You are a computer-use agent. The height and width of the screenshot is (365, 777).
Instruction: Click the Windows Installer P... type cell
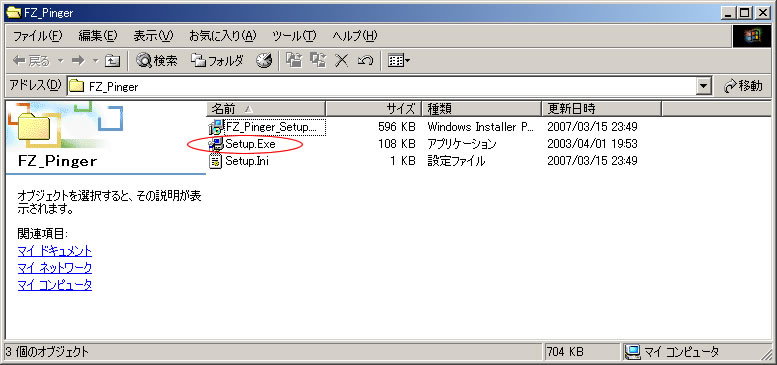pos(481,127)
